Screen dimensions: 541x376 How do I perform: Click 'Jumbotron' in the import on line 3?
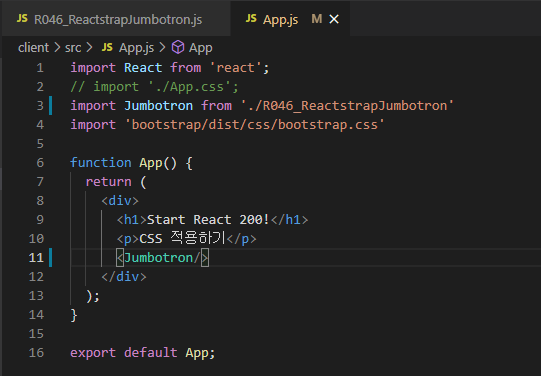[158, 106]
